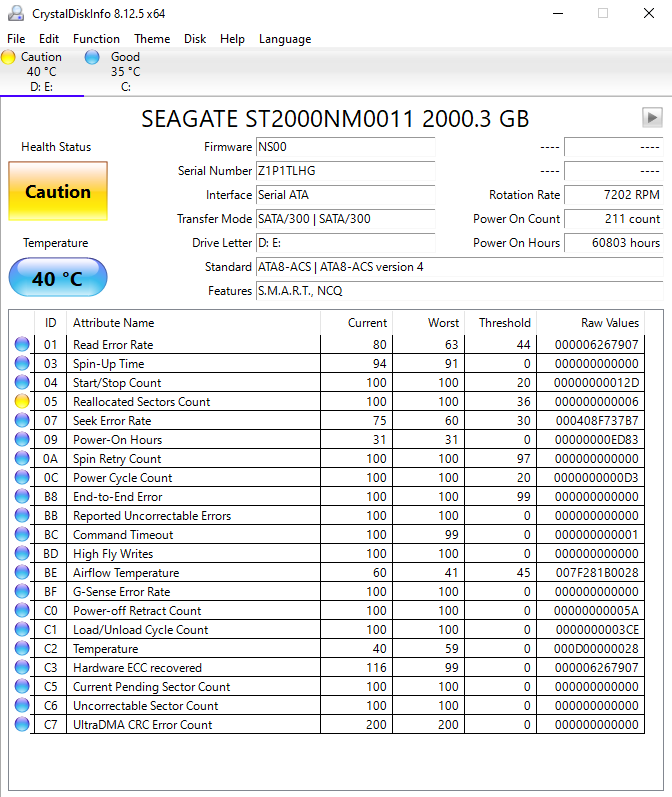Click the yellow Caution status circle icon
This screenshot has width=672, height=797.
point(8,57)
